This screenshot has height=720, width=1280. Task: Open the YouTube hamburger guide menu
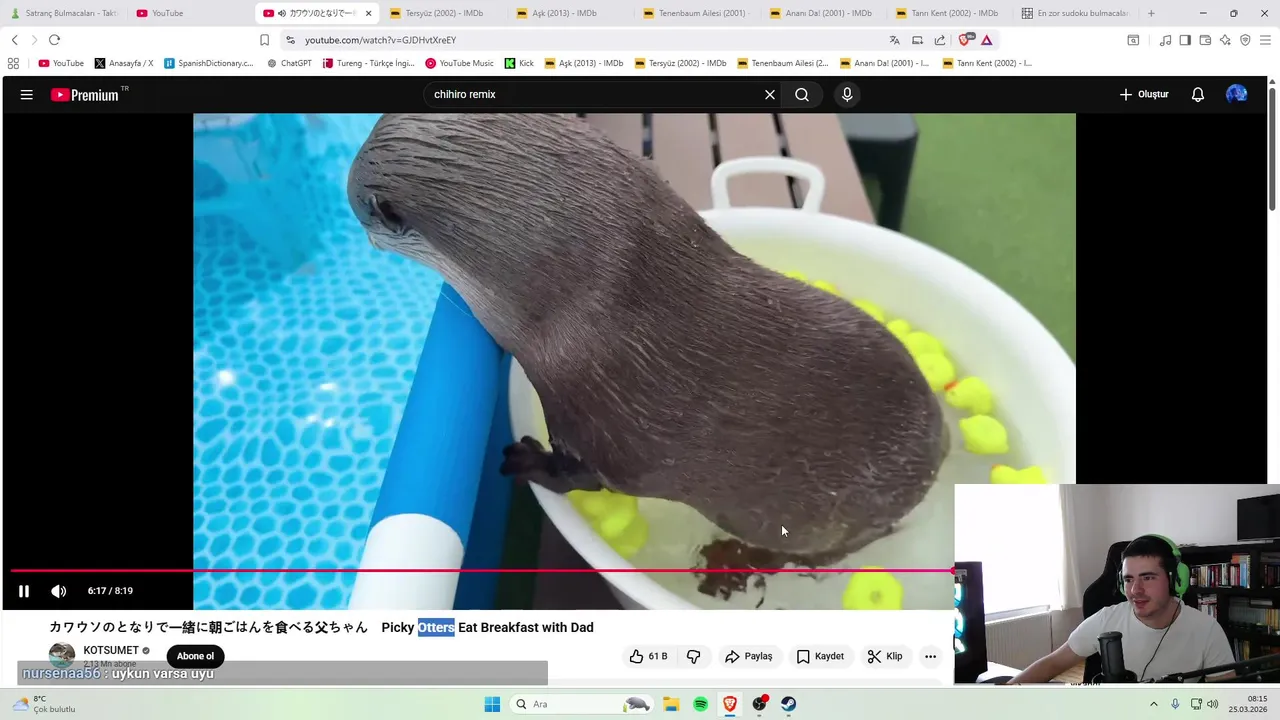pos(27,94)
